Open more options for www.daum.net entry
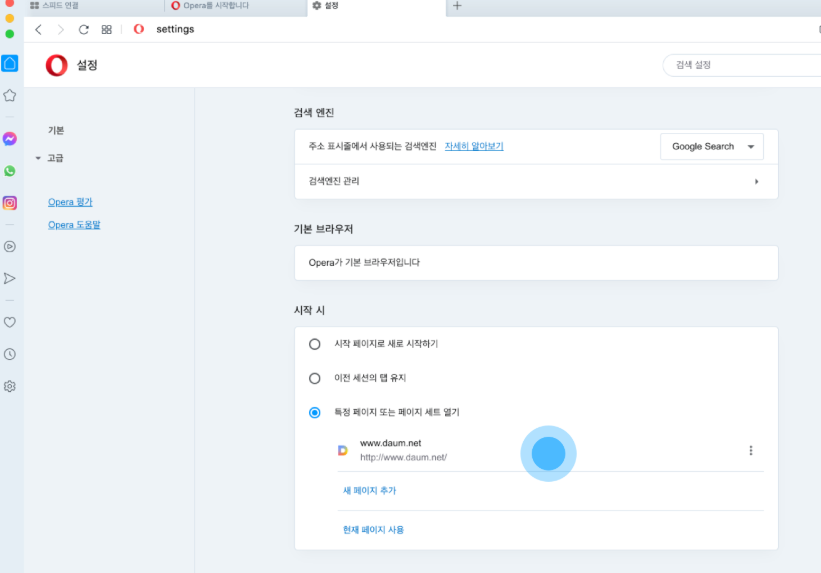 coord(751,450)
